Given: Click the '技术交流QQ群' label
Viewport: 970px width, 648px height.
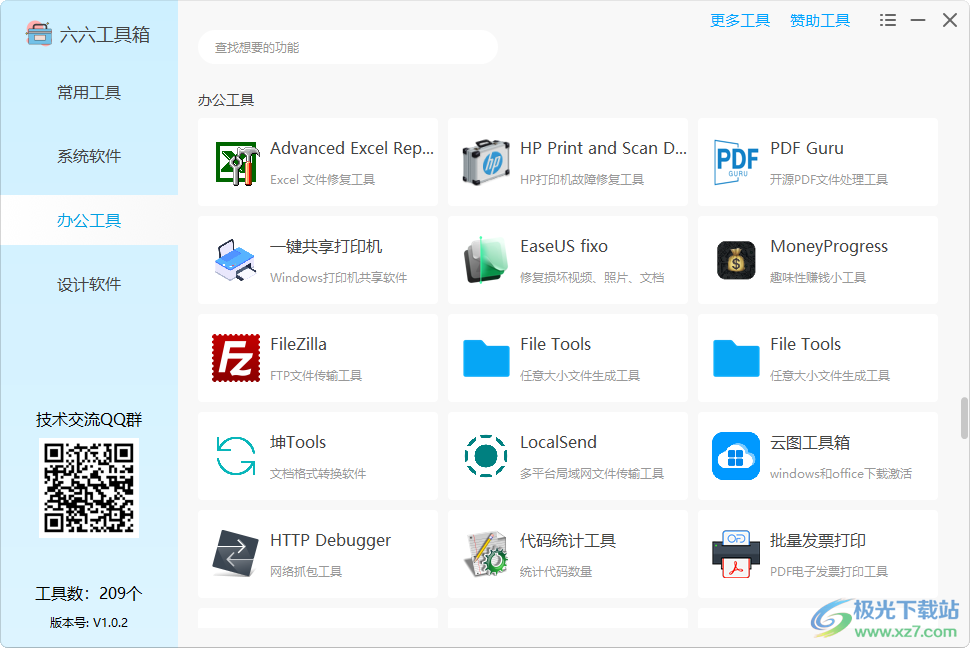Looking at the screenshot, I should click(x=89, y=420).
